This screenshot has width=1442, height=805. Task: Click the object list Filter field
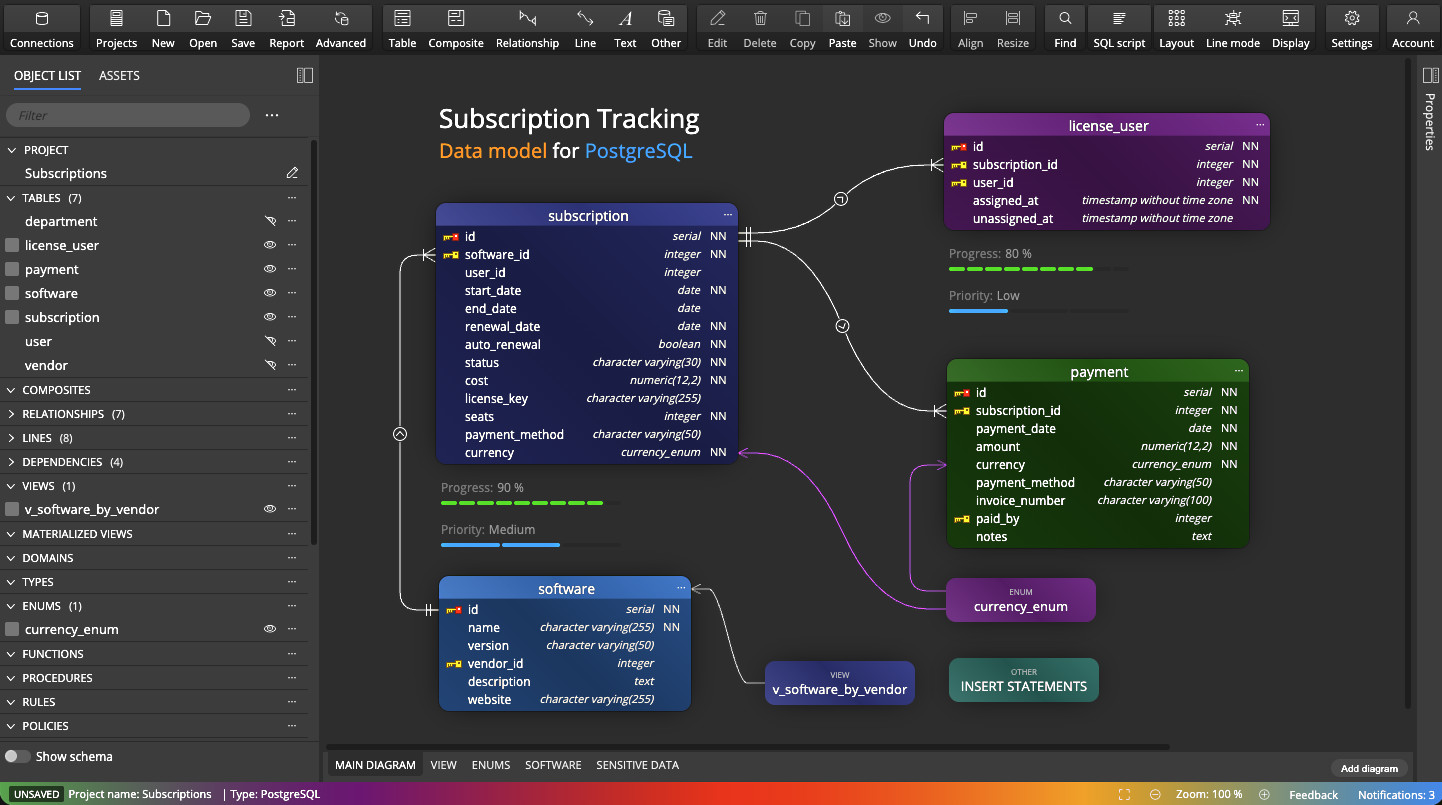click(127, 115)
